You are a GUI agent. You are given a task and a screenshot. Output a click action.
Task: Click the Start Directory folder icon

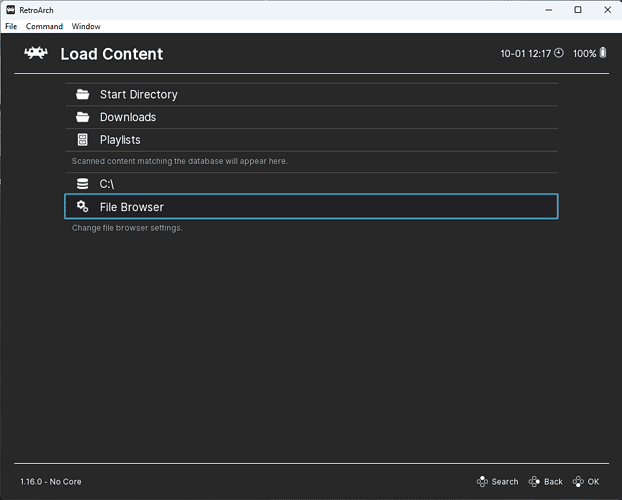click(83, 94)
